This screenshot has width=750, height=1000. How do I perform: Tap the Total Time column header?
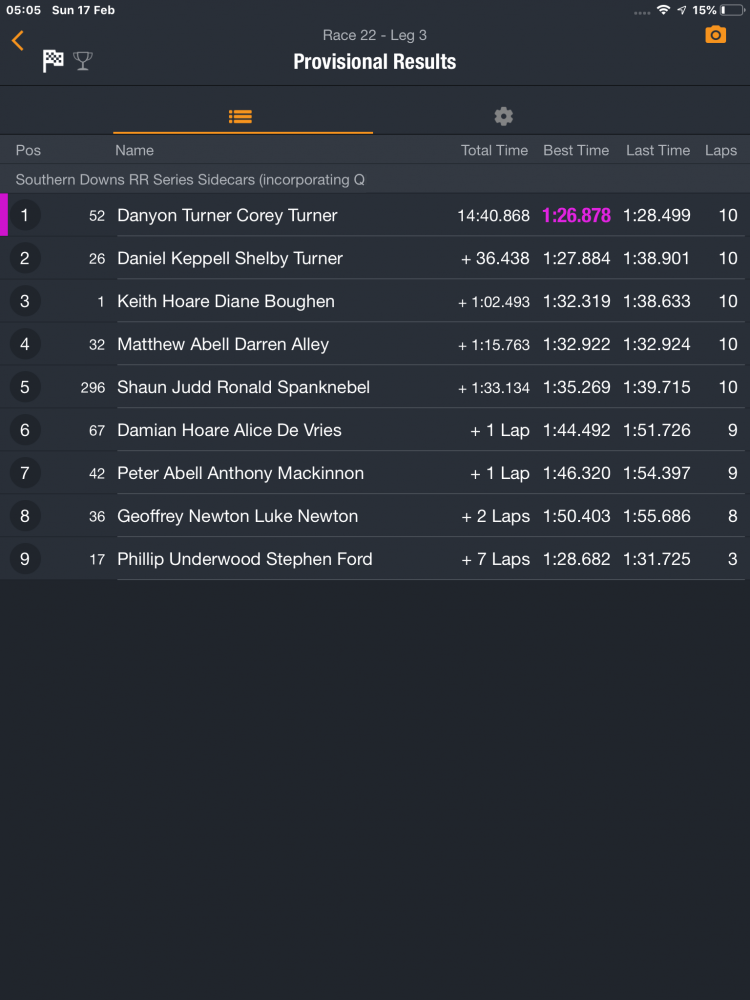click(494, 150)
